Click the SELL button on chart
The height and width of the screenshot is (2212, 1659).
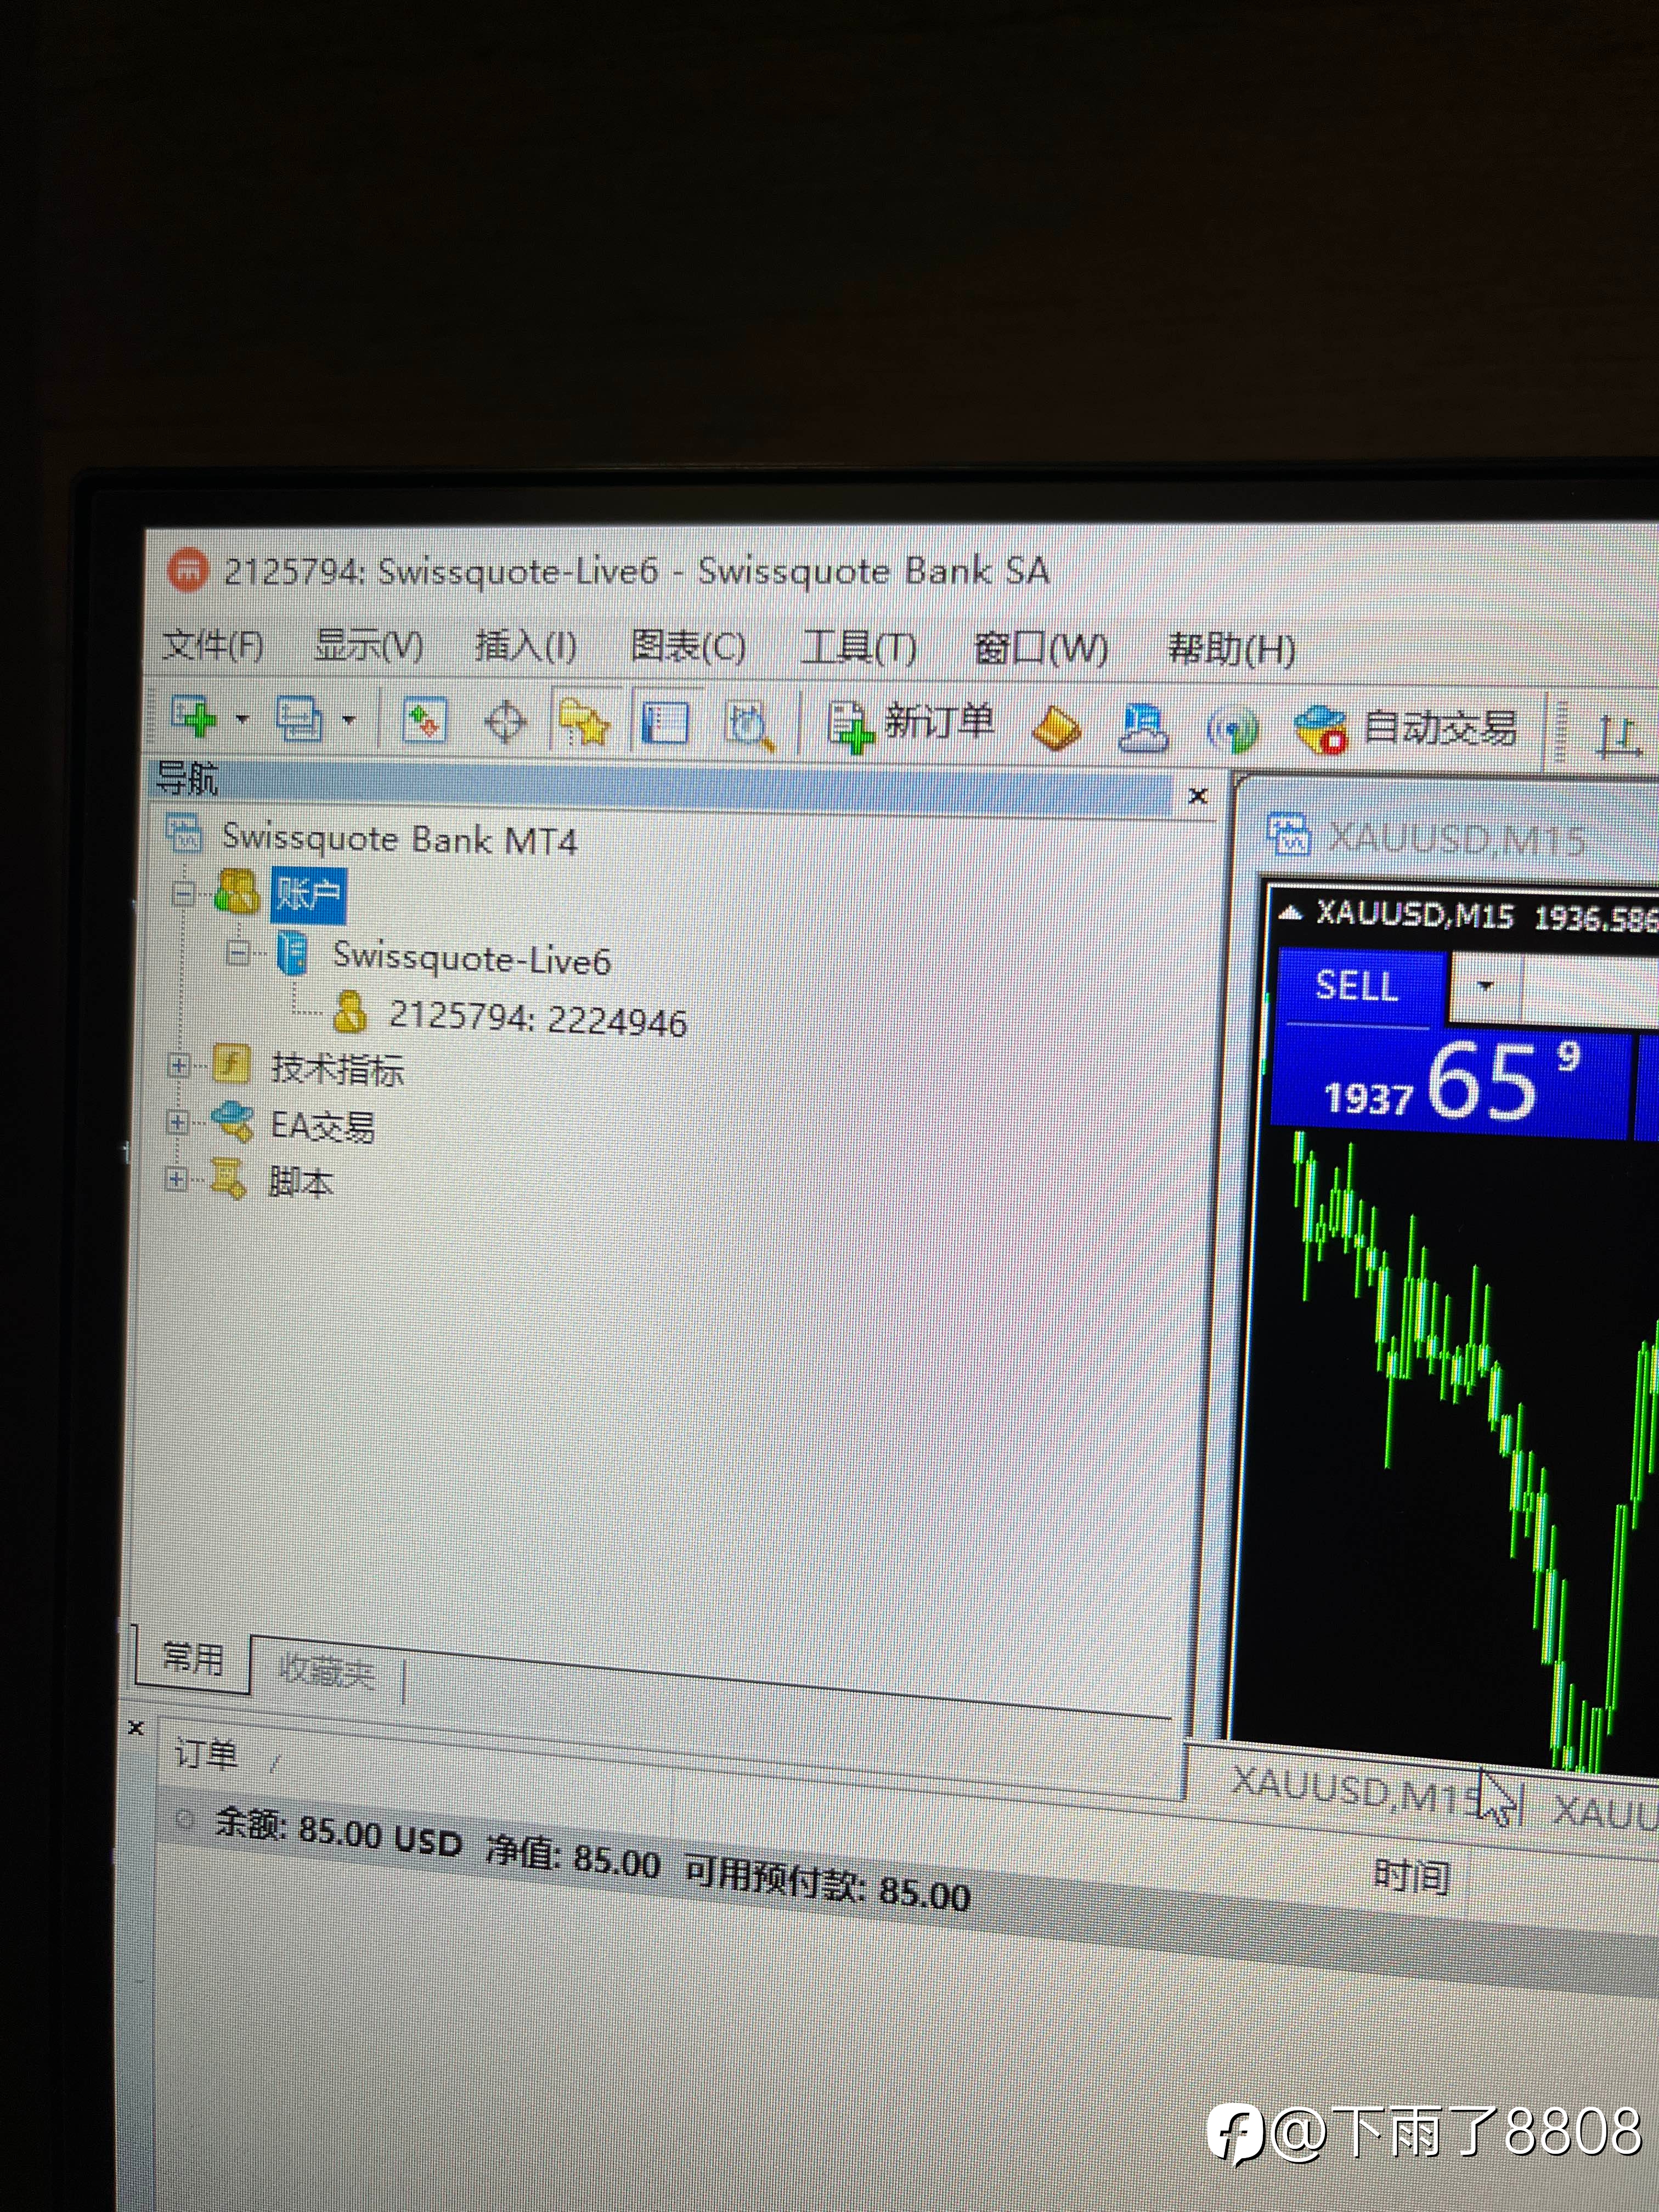[x=1357, y=986]
